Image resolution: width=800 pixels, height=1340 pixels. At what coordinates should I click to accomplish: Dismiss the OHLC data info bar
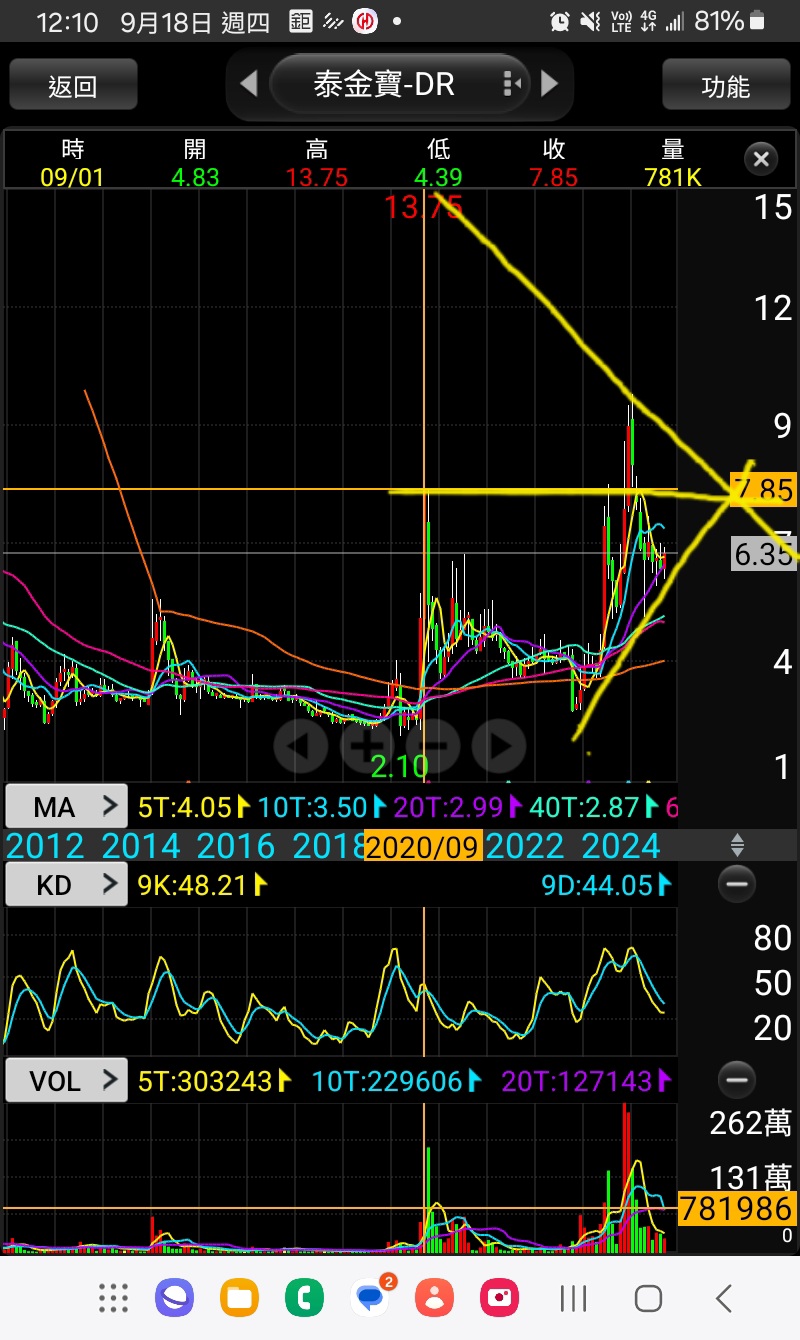[x=761, y=159]
